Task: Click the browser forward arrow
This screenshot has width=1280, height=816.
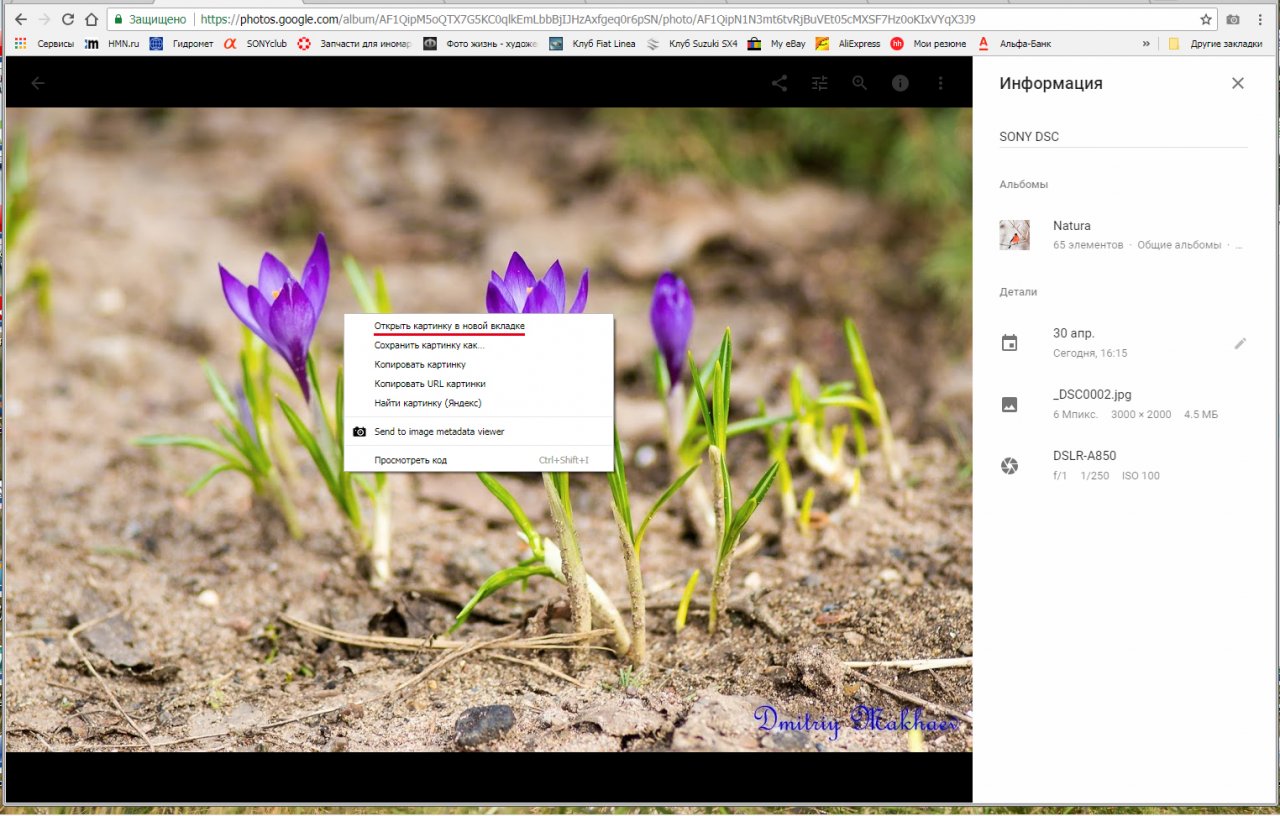Action: [x=44, y=19]
